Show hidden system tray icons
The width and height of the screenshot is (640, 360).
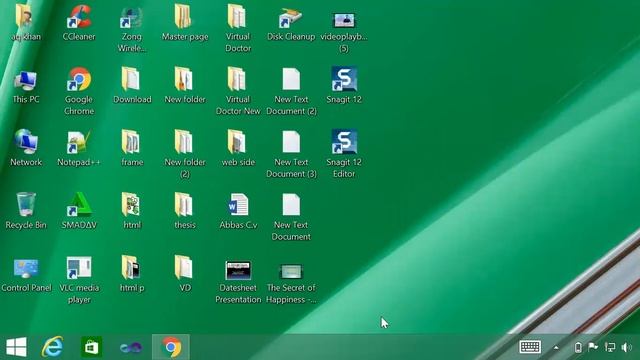click(x=556, y=348)
